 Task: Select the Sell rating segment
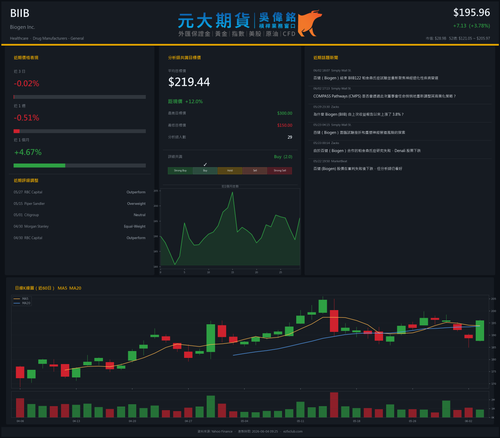255,171
